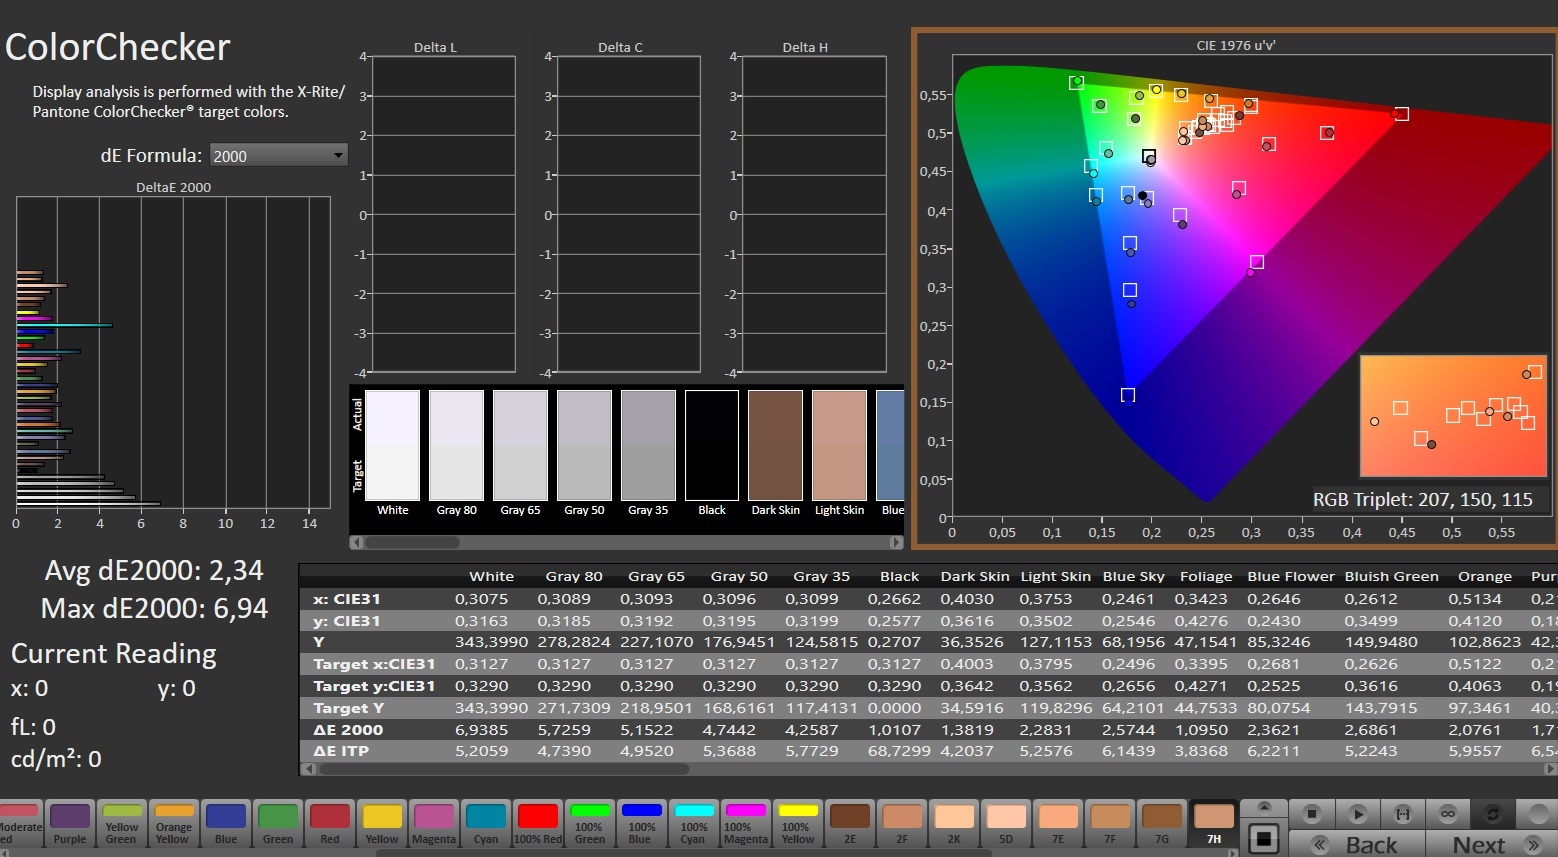1558x857 pixels.
Task: Click the up arrow above the pattern window icon
Action: tap(1264, 807)
